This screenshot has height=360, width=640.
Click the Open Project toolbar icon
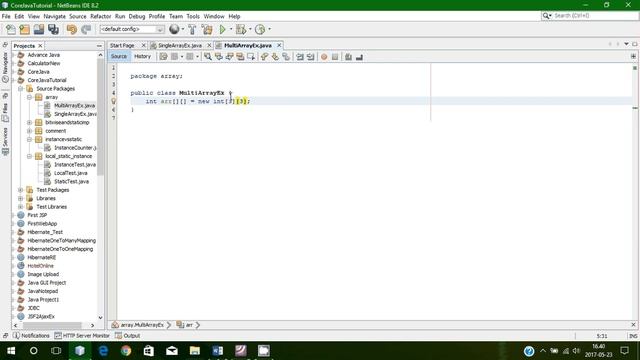[x=39, y=29]
